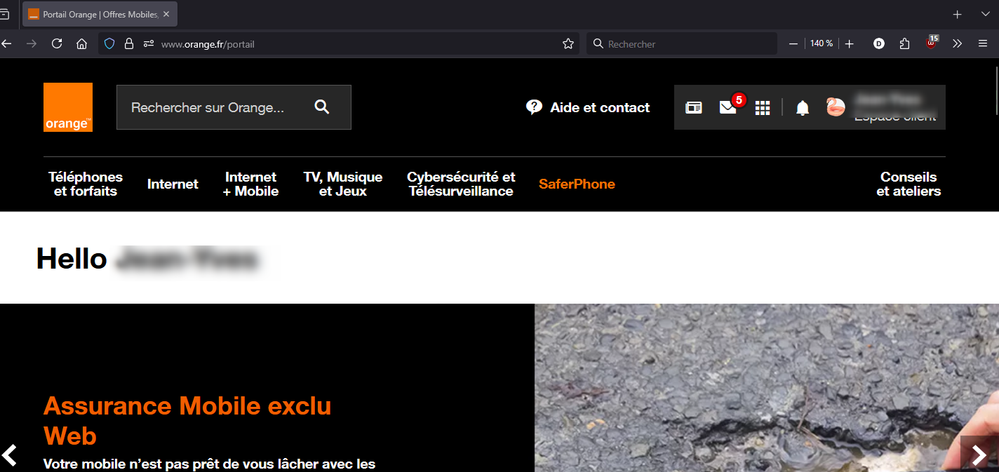The height and width of the screenshot is (472, 999).
Task: Open a new tab with plus
Action: tap(957, 14)
